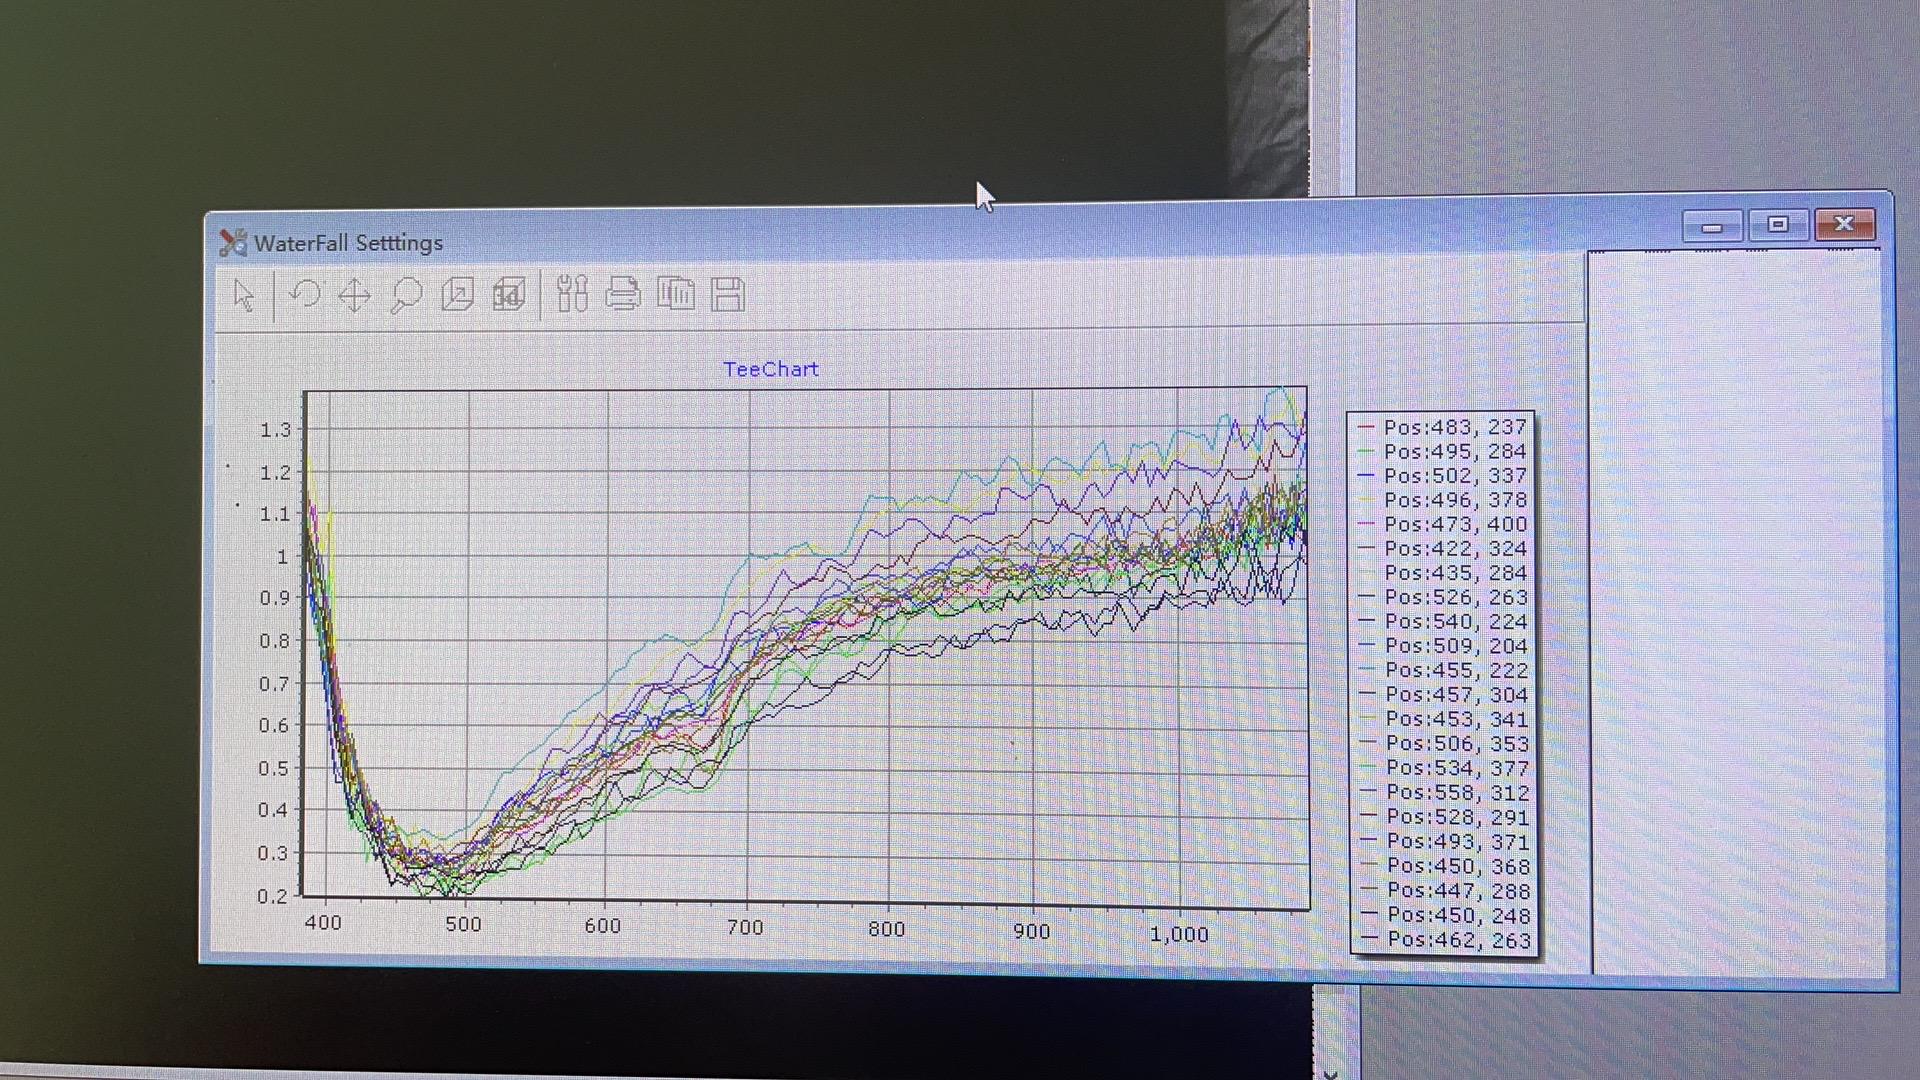Pick legend entry Pos:493, 371
Screen dimensions: 1920x1080
point(1457,842)
